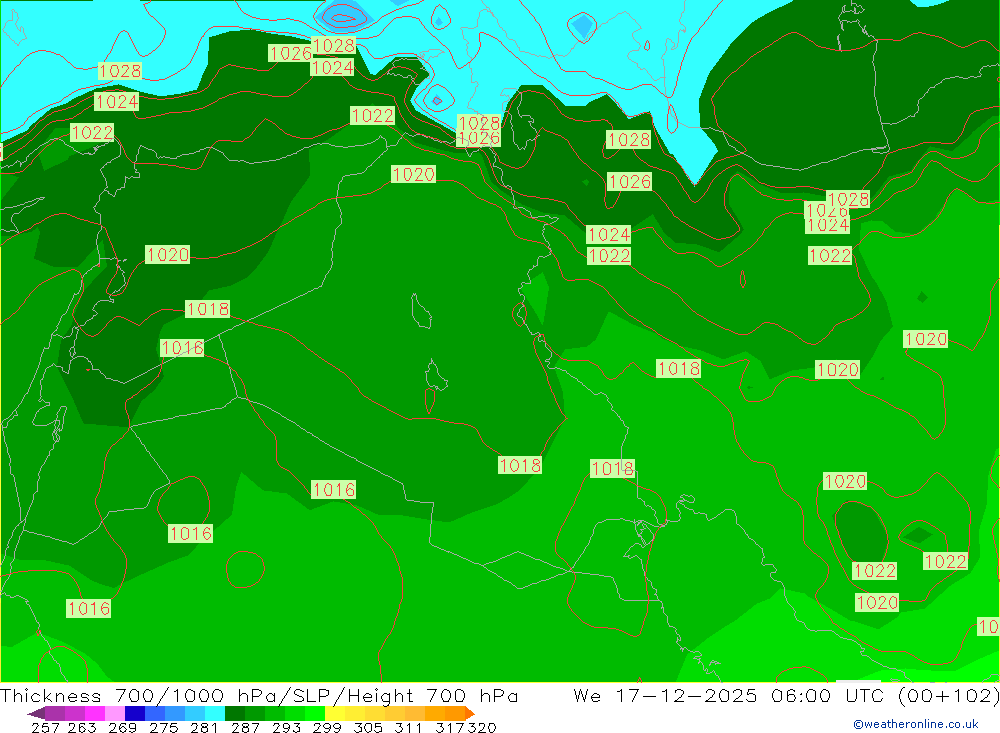Click the legend value 311
Image resolution: width=1000 pixels, height=733 pixels.
pyautogui.click(x=408, y=727)
